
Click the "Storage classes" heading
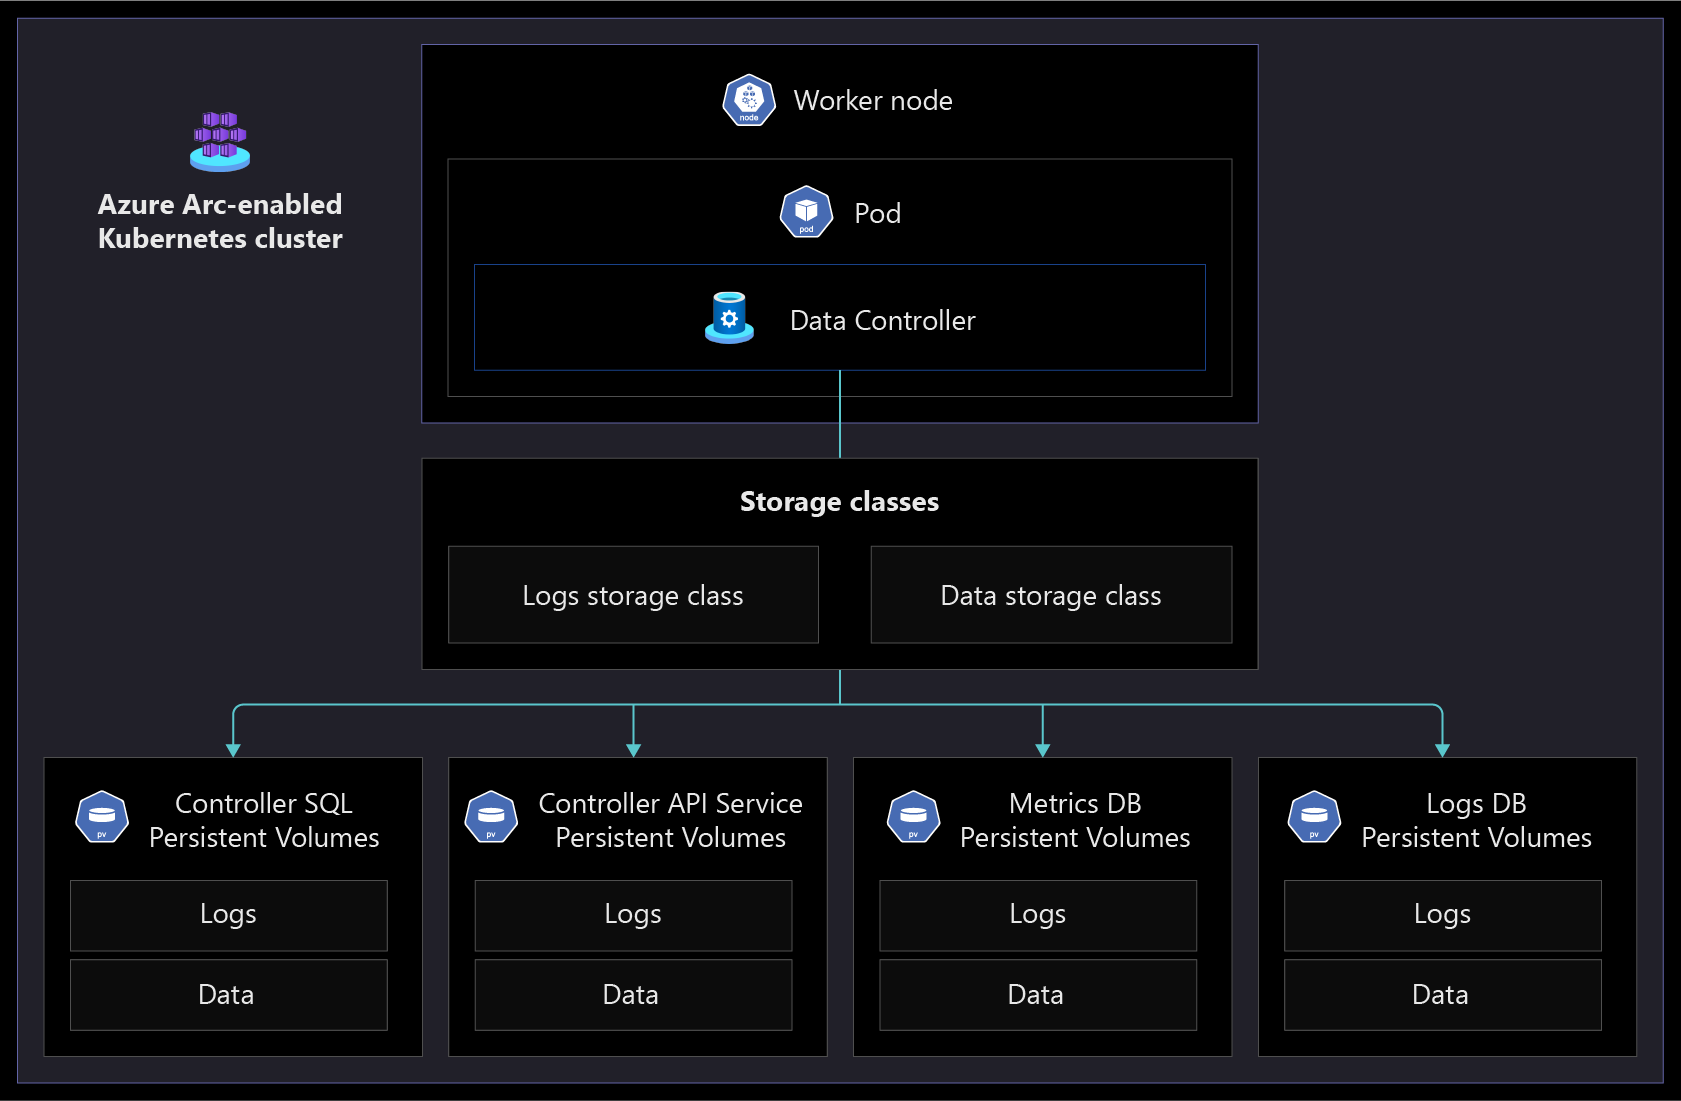click(839, 502)
